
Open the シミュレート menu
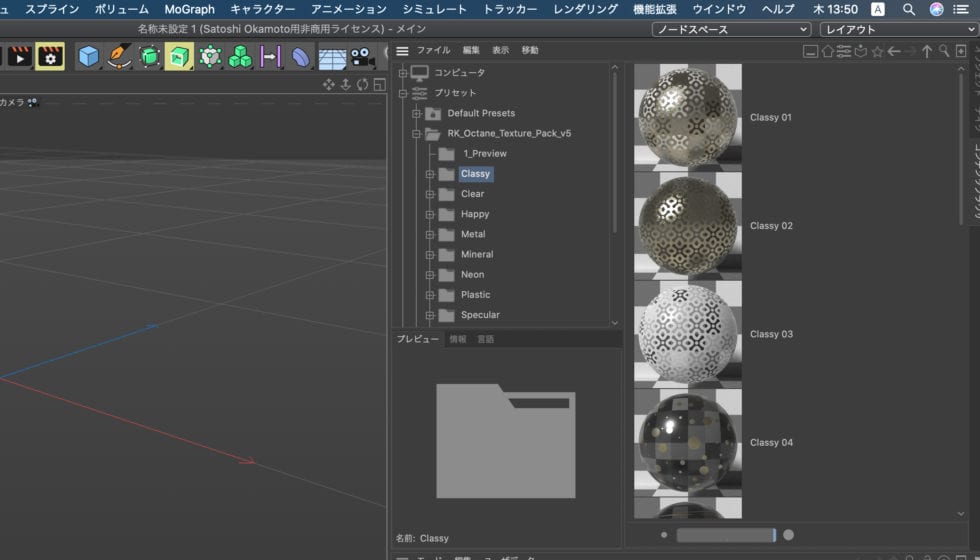pyautogui.click(x=434, y=9)
